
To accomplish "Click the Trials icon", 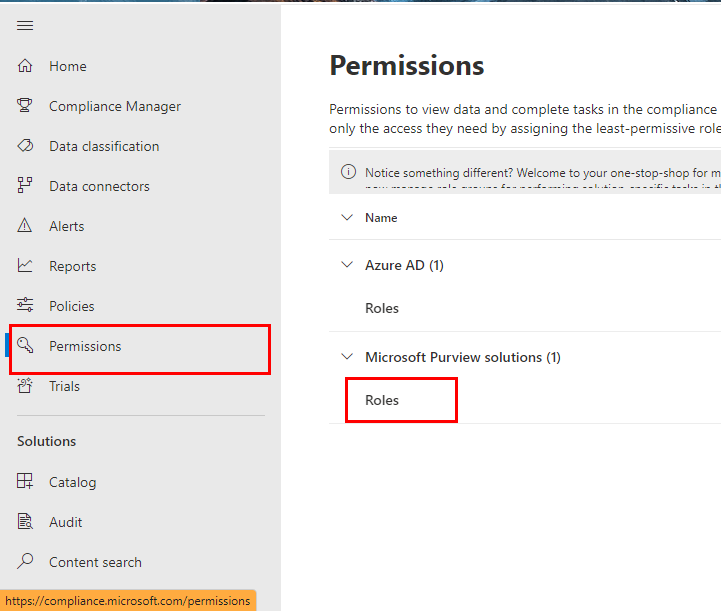I will coord(25,386).
